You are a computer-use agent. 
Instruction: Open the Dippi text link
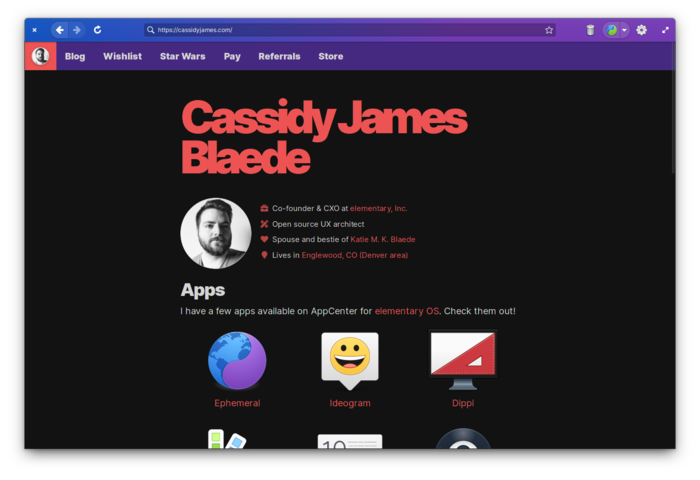coord(462,403)
